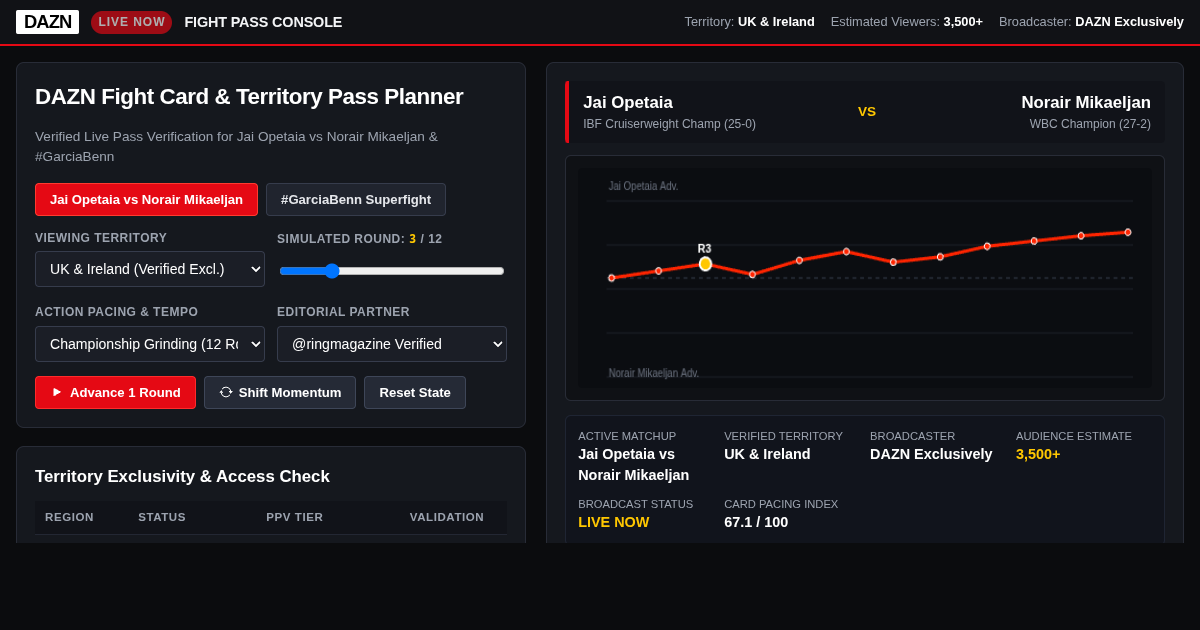Open the Editorial Partner dropdown
1200x630 pixels.
point(392,344)
